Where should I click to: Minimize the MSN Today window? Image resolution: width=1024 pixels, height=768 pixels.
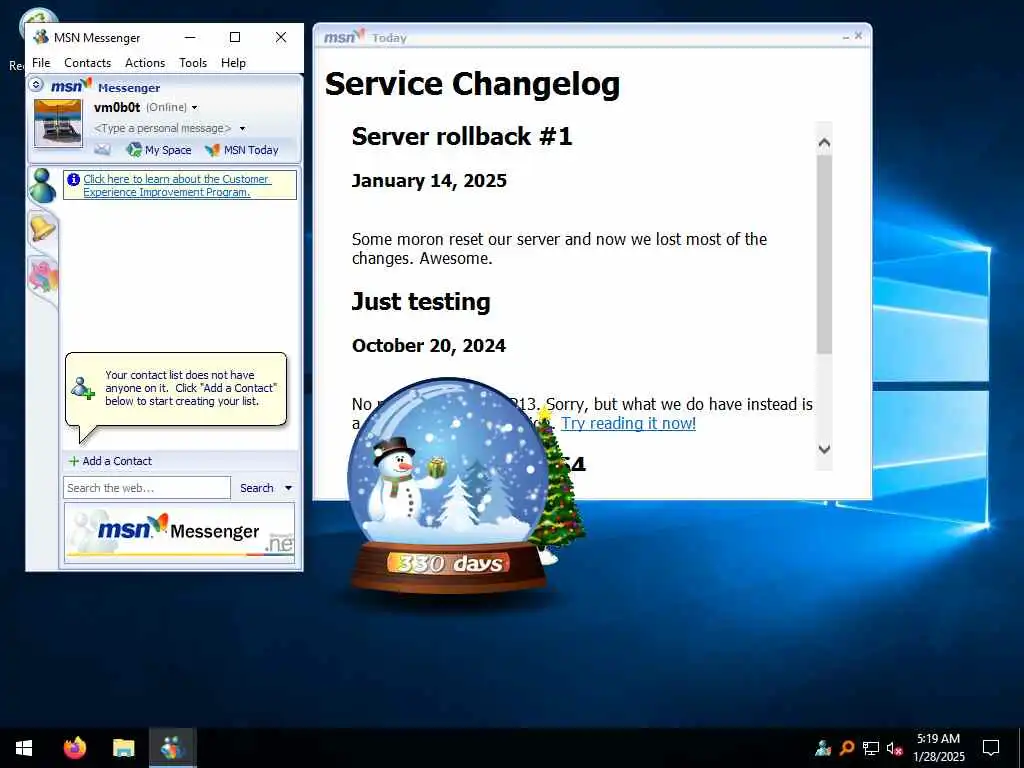click(846, 38)
